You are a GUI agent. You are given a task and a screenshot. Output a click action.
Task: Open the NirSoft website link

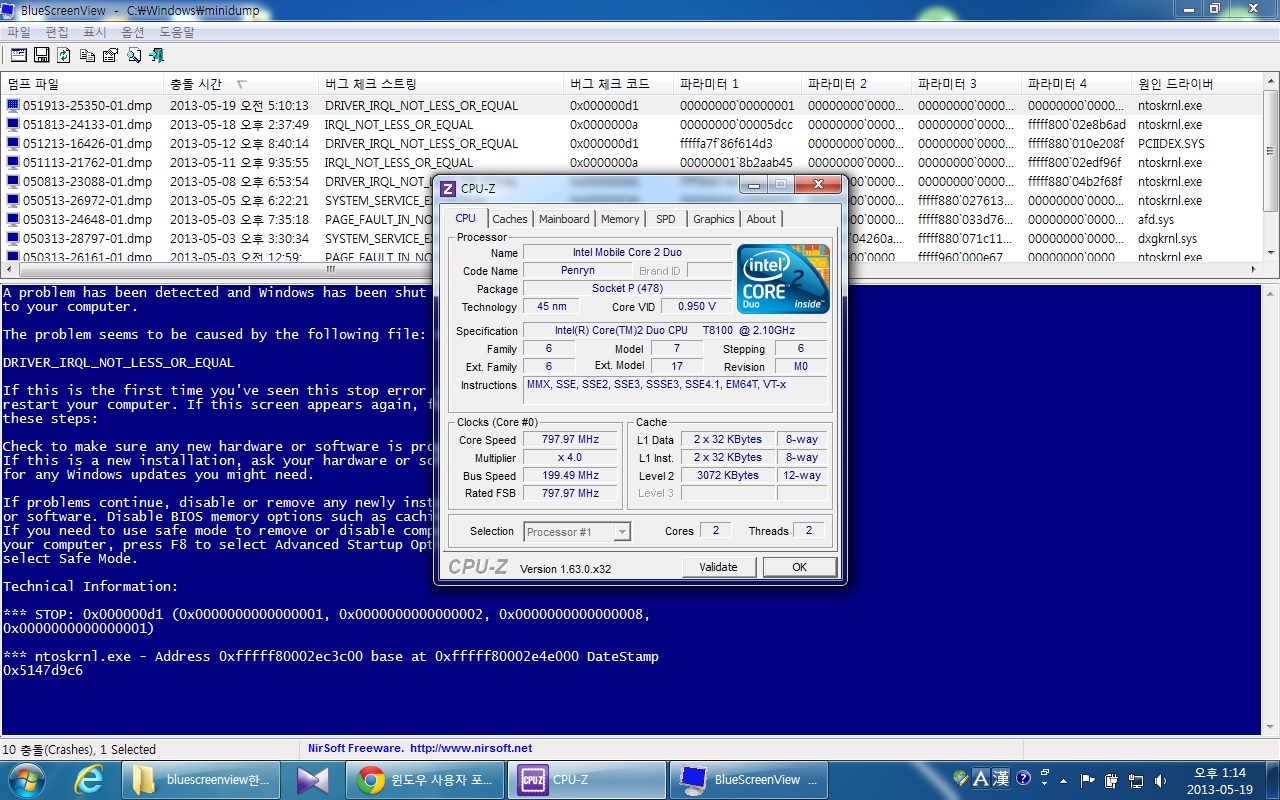click(471, 748)
